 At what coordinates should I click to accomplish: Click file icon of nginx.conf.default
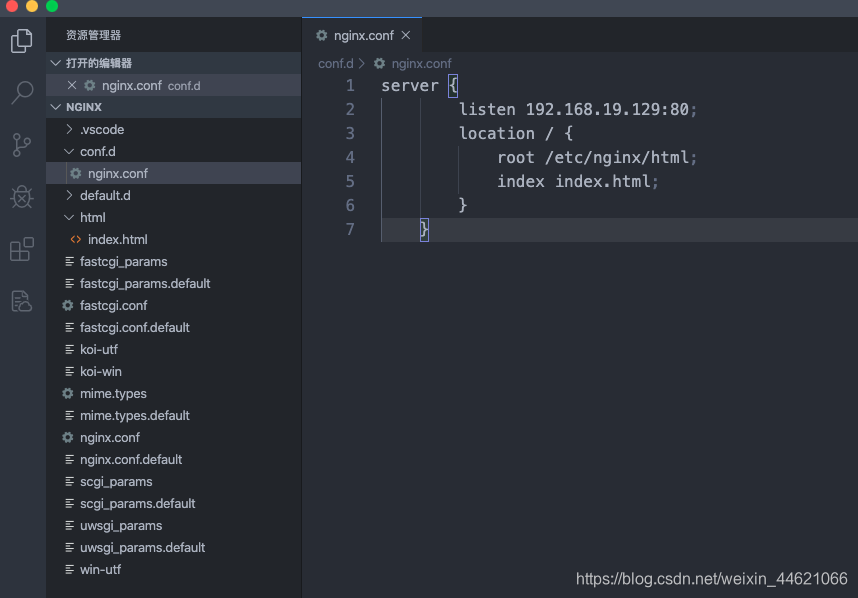click(x=69, y=460)
